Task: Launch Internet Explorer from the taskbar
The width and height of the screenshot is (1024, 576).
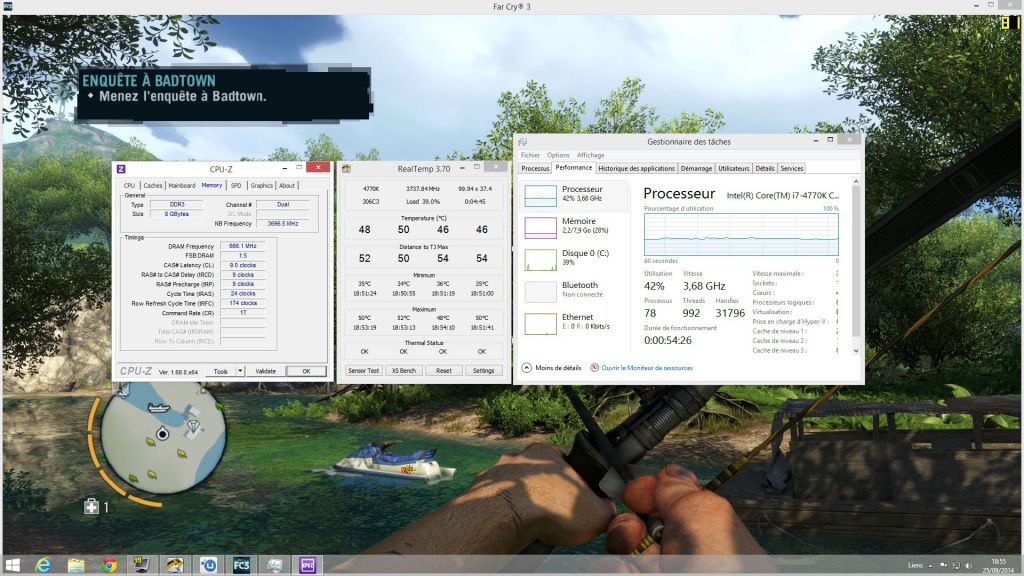Action: coord(43,565)
